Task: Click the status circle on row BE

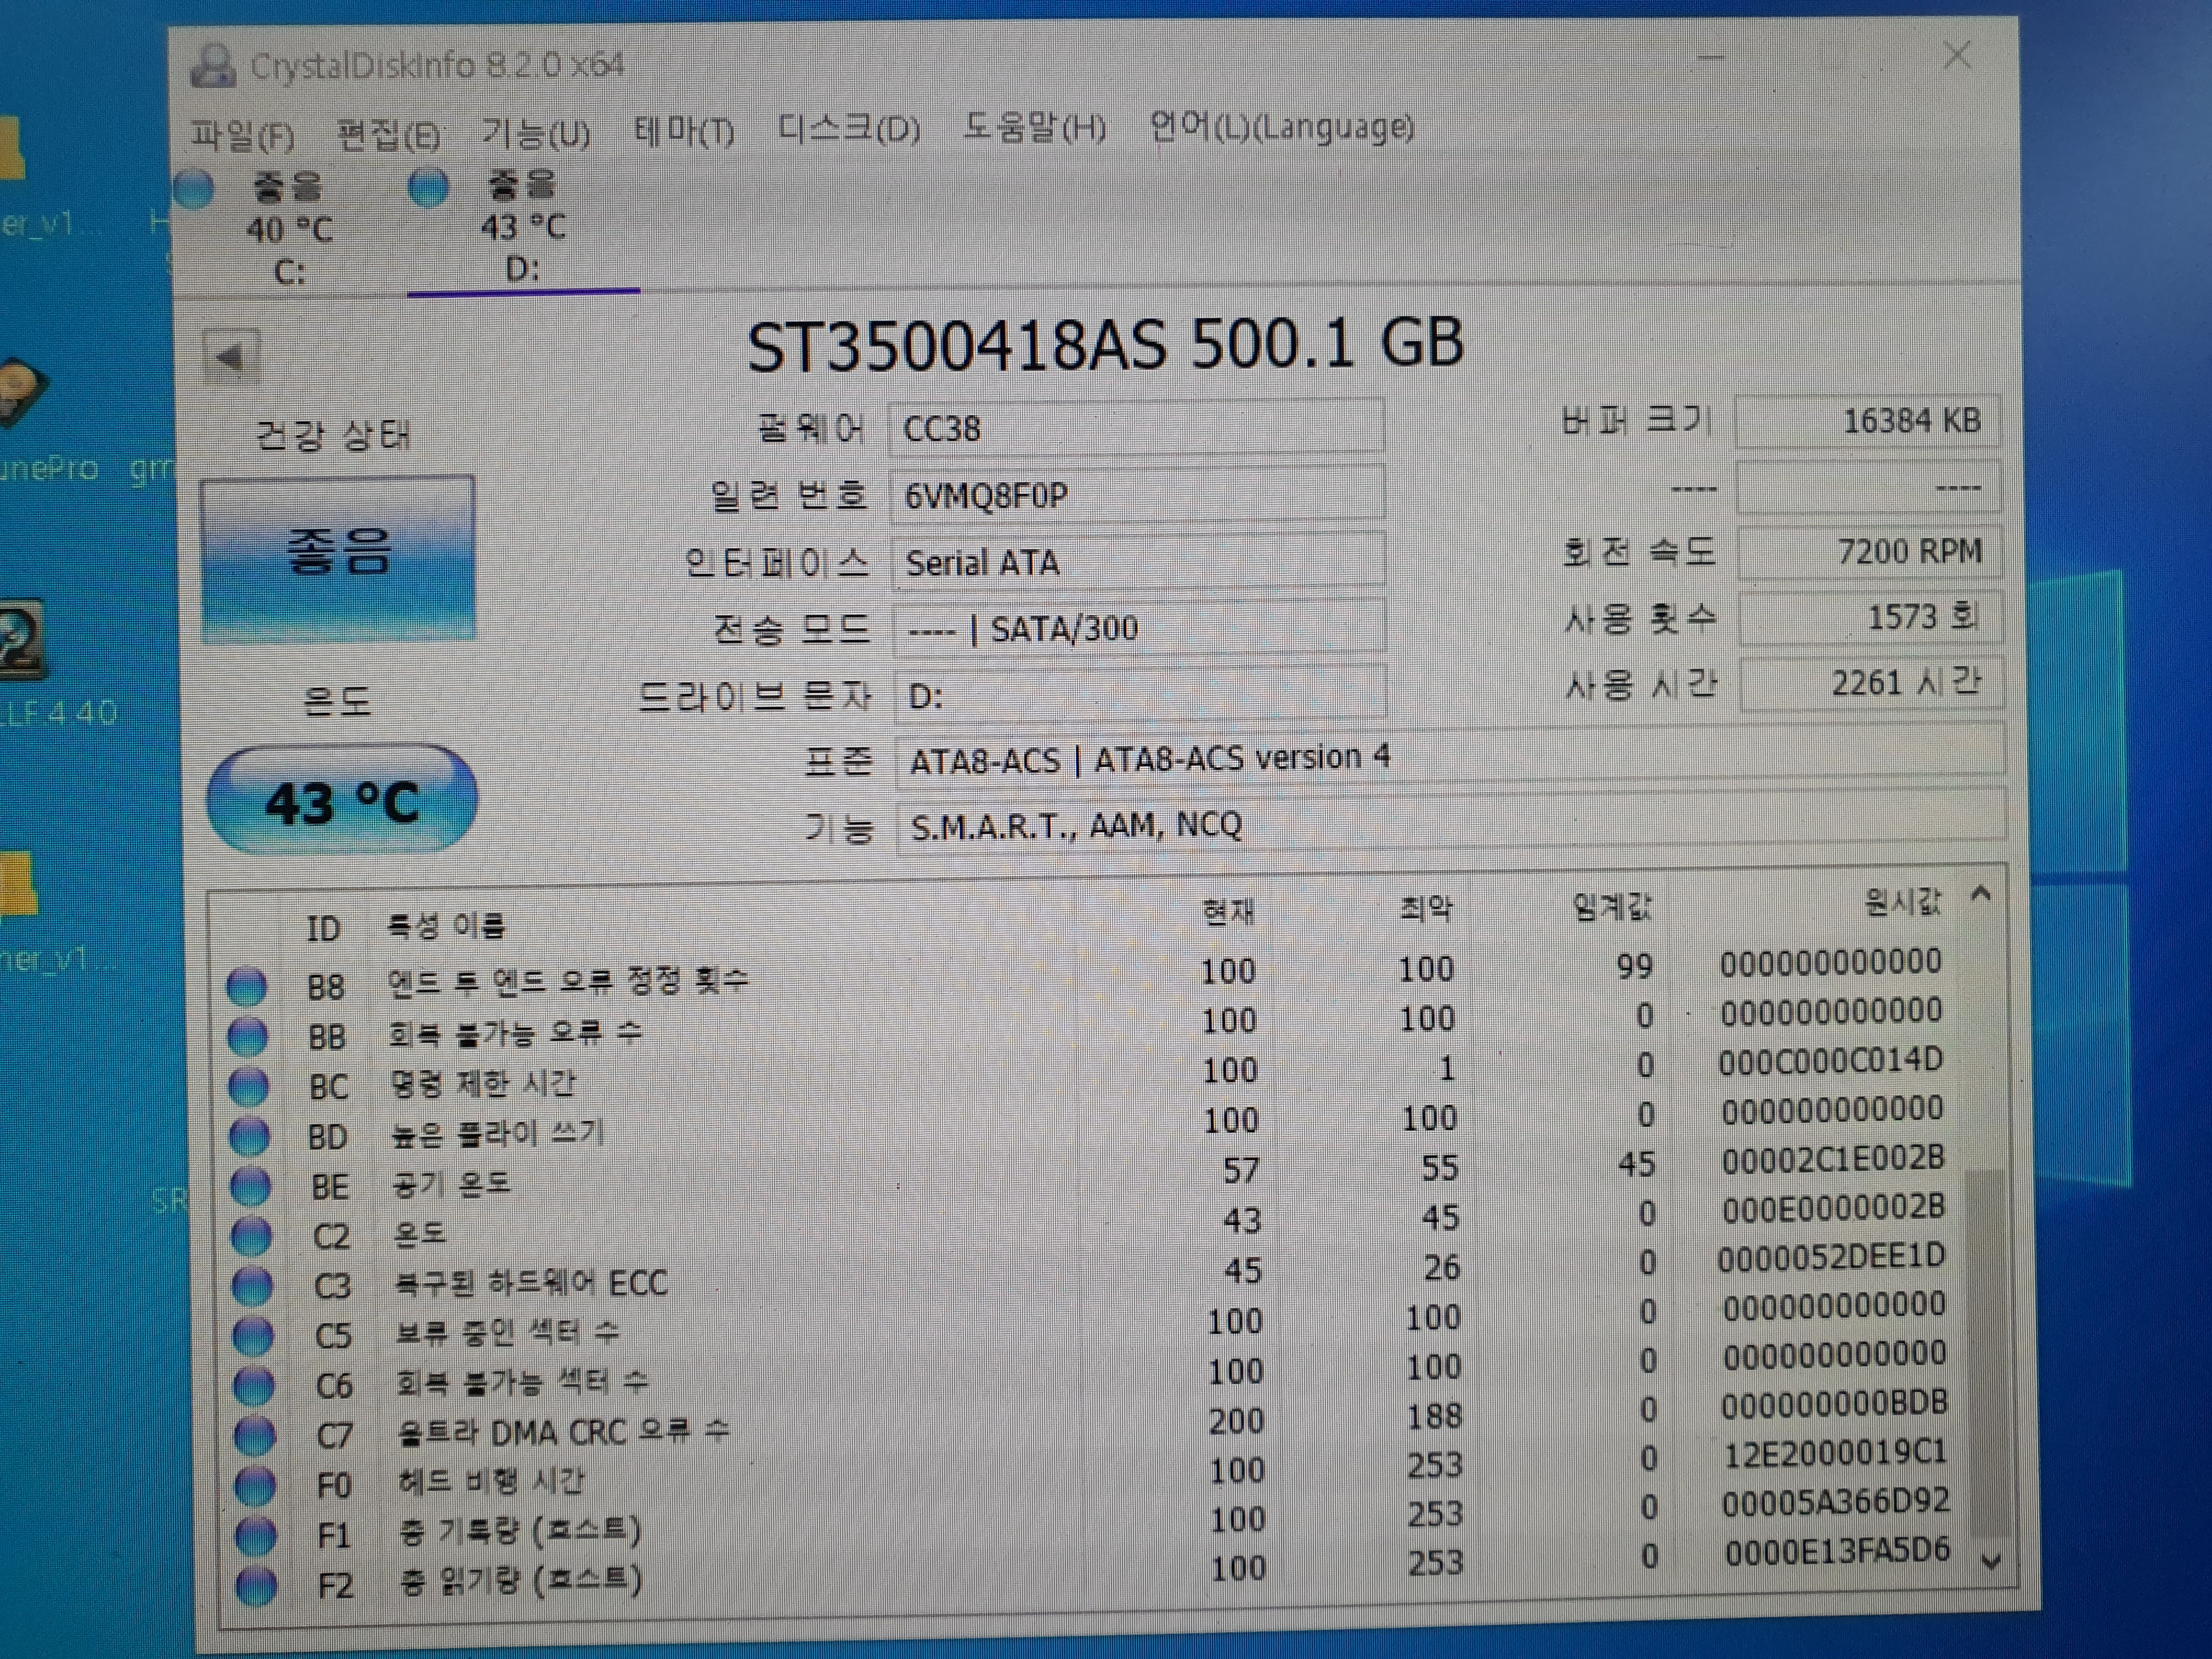Action: 250,1186
